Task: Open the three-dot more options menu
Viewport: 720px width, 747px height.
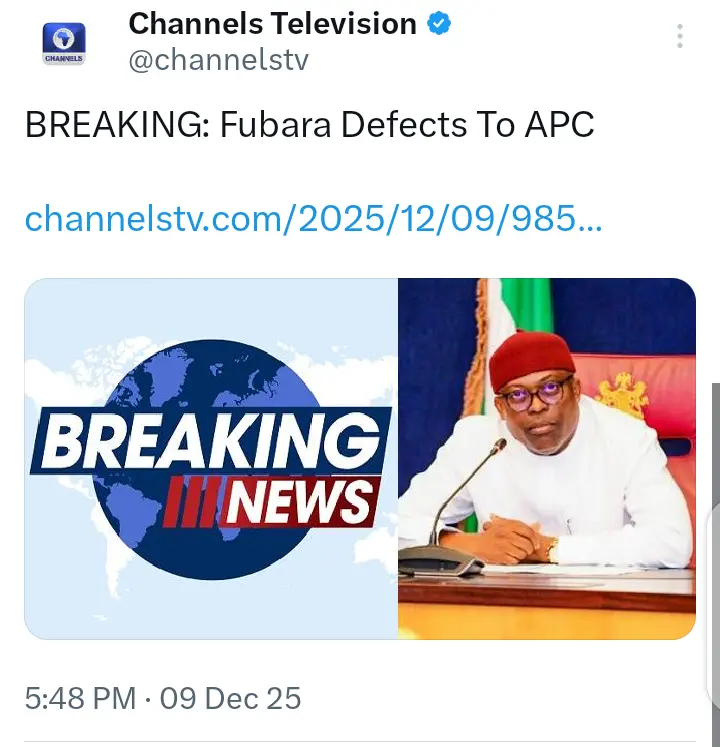Action: click(x=680, y=37)
